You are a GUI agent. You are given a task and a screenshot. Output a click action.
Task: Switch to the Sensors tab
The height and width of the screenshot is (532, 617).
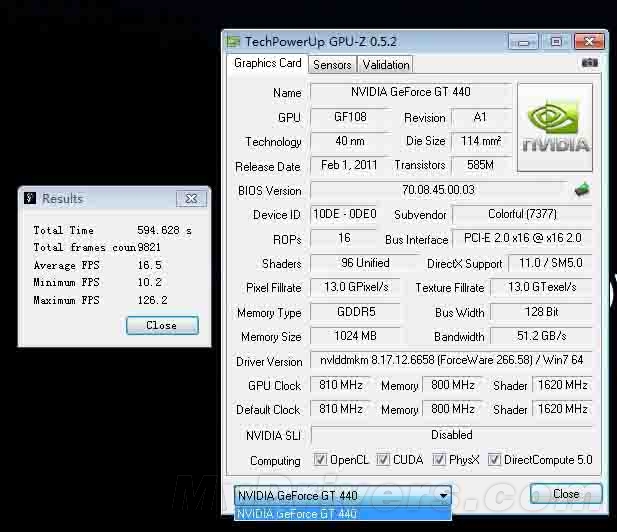pyautogui.click(x=332, y=65)
